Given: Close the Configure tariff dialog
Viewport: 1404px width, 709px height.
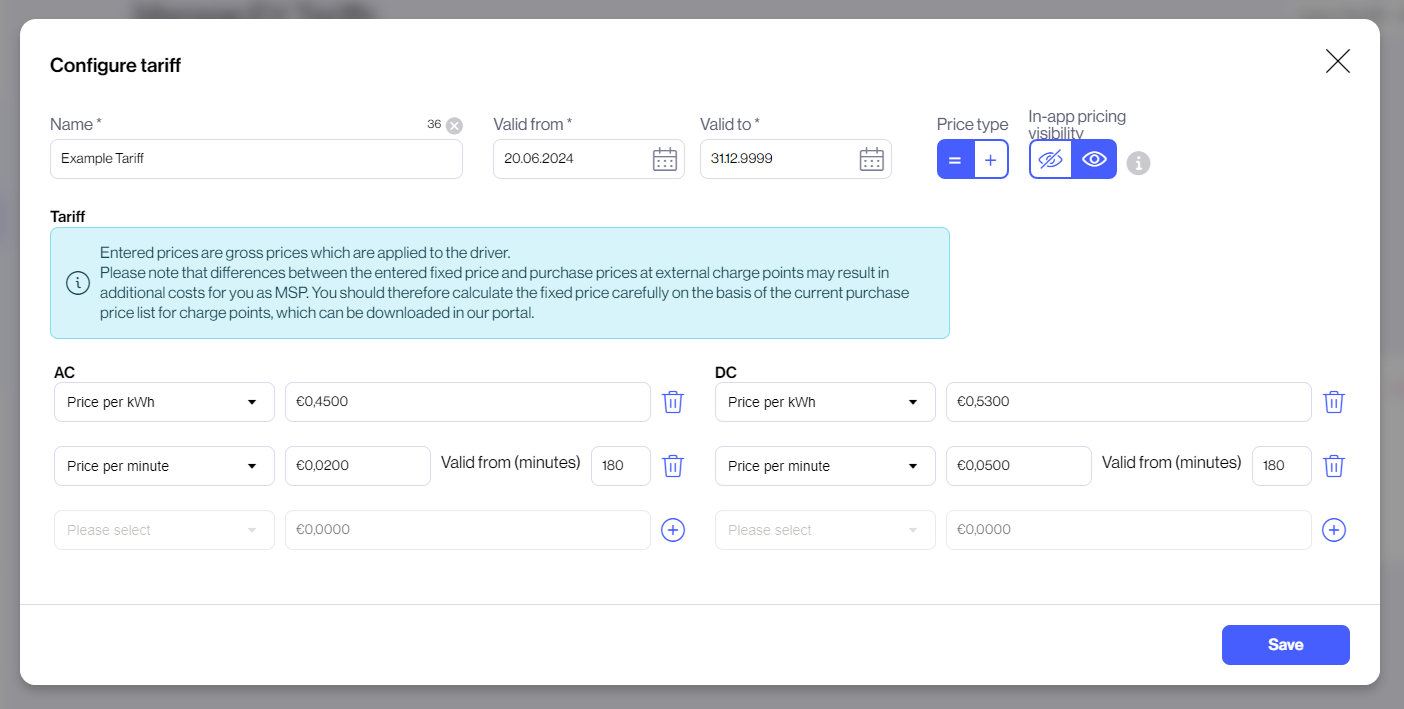Looking at the screenshot, I should point(1337,61).
